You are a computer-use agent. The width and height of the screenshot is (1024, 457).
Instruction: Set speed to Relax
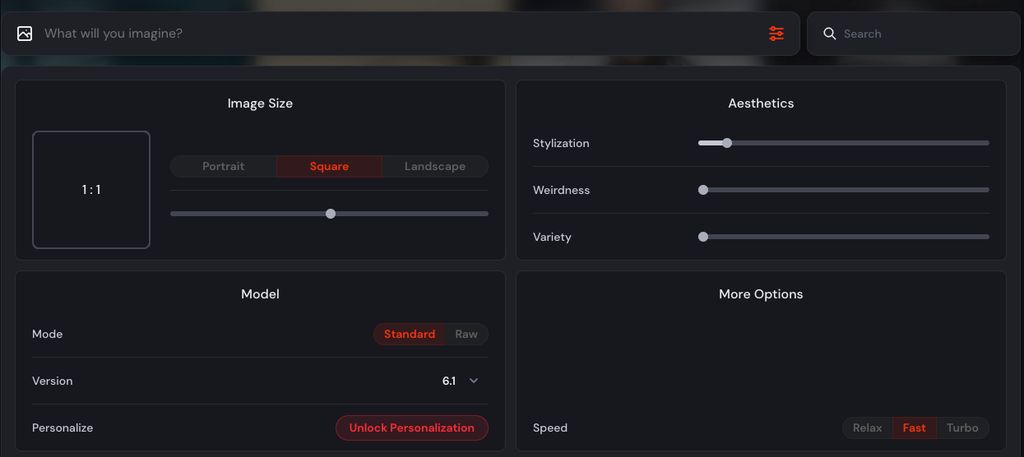[867, 428]
